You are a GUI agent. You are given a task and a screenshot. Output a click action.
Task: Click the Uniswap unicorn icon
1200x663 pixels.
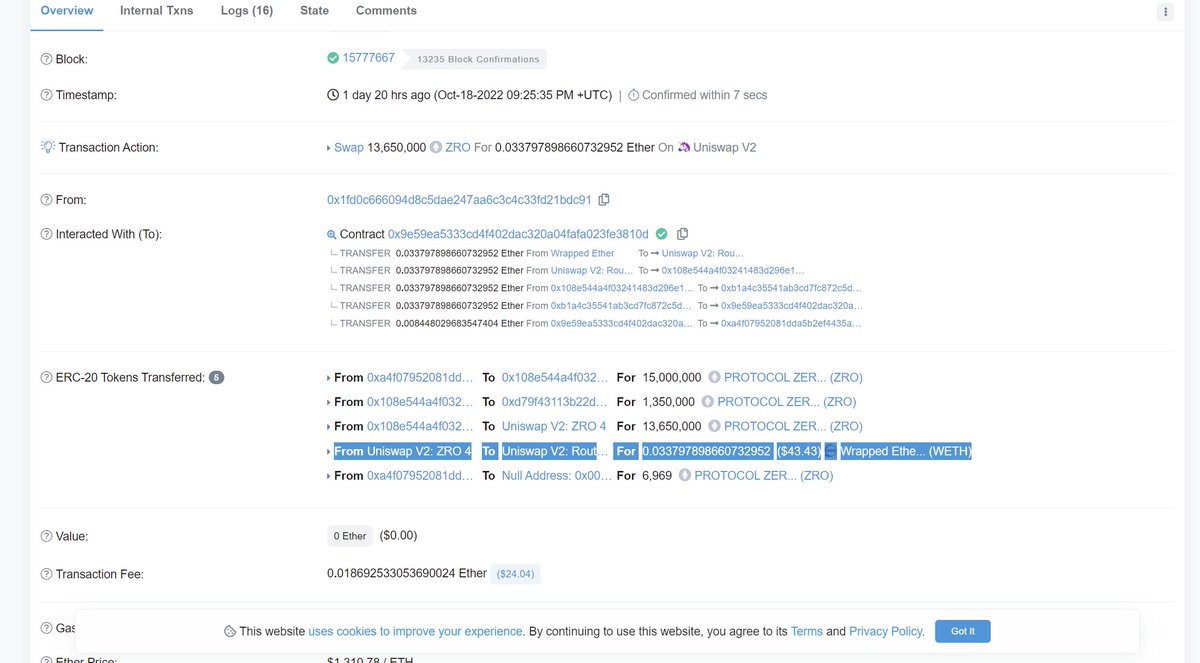(x=684, y=147)
